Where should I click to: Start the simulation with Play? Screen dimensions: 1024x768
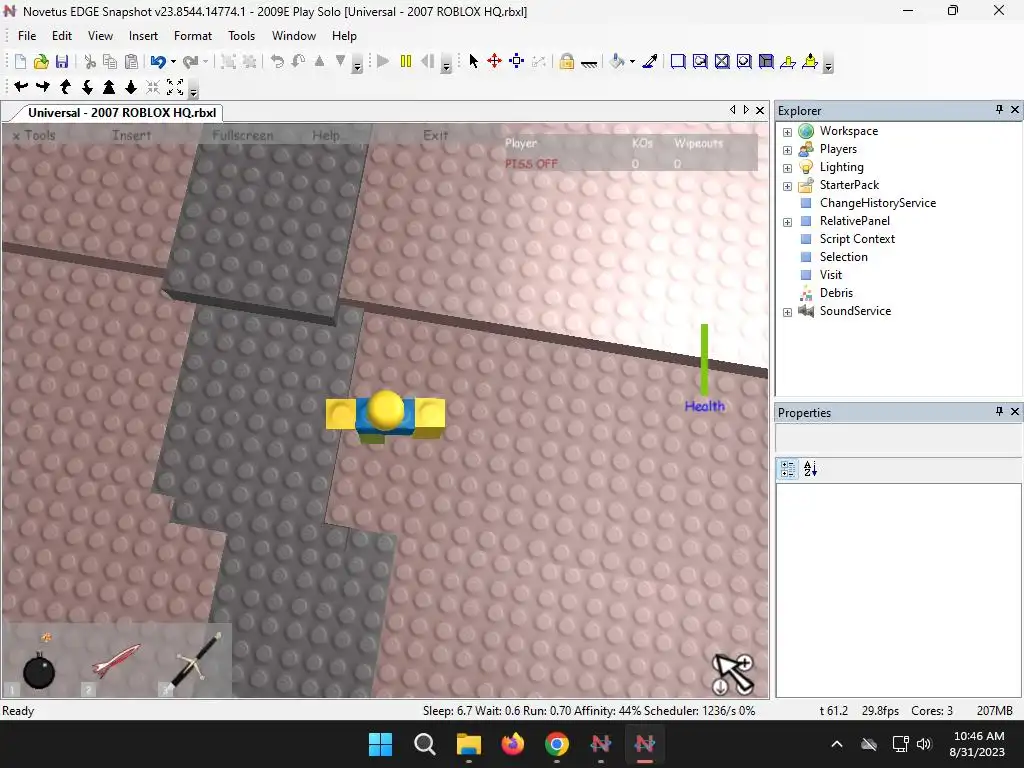point(383,61)
